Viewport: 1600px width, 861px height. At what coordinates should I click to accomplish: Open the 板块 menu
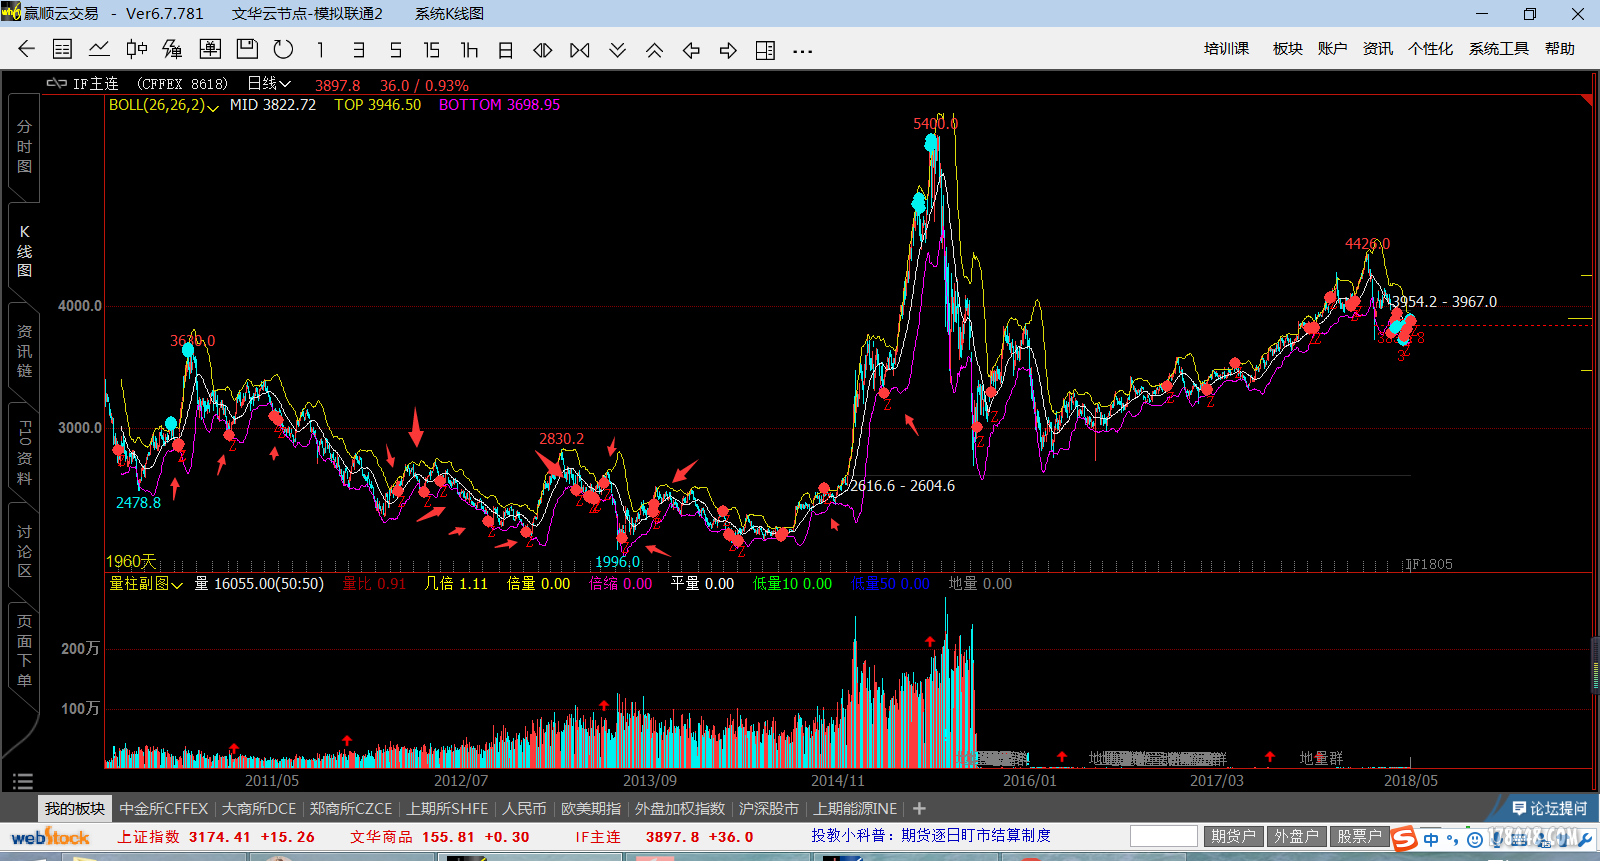coord(1288,49)
